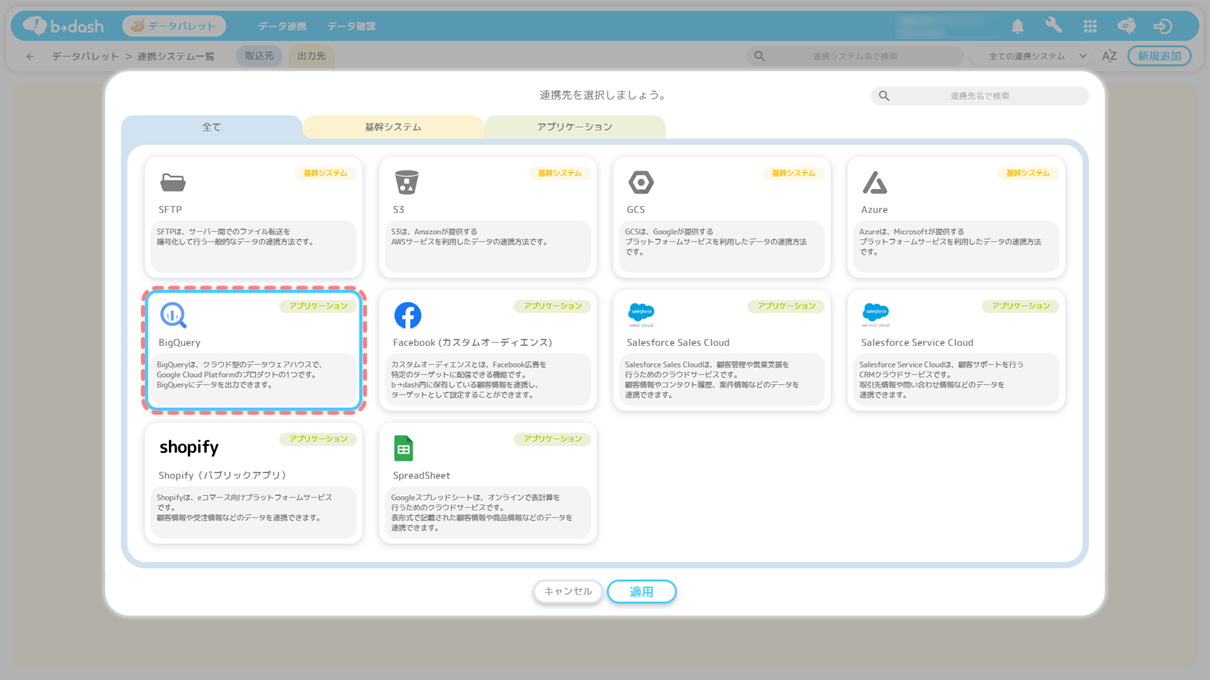This screenshot has width=1210, height=680.
Task: Pick the green SpreadSheet icon
Action: 403,448
